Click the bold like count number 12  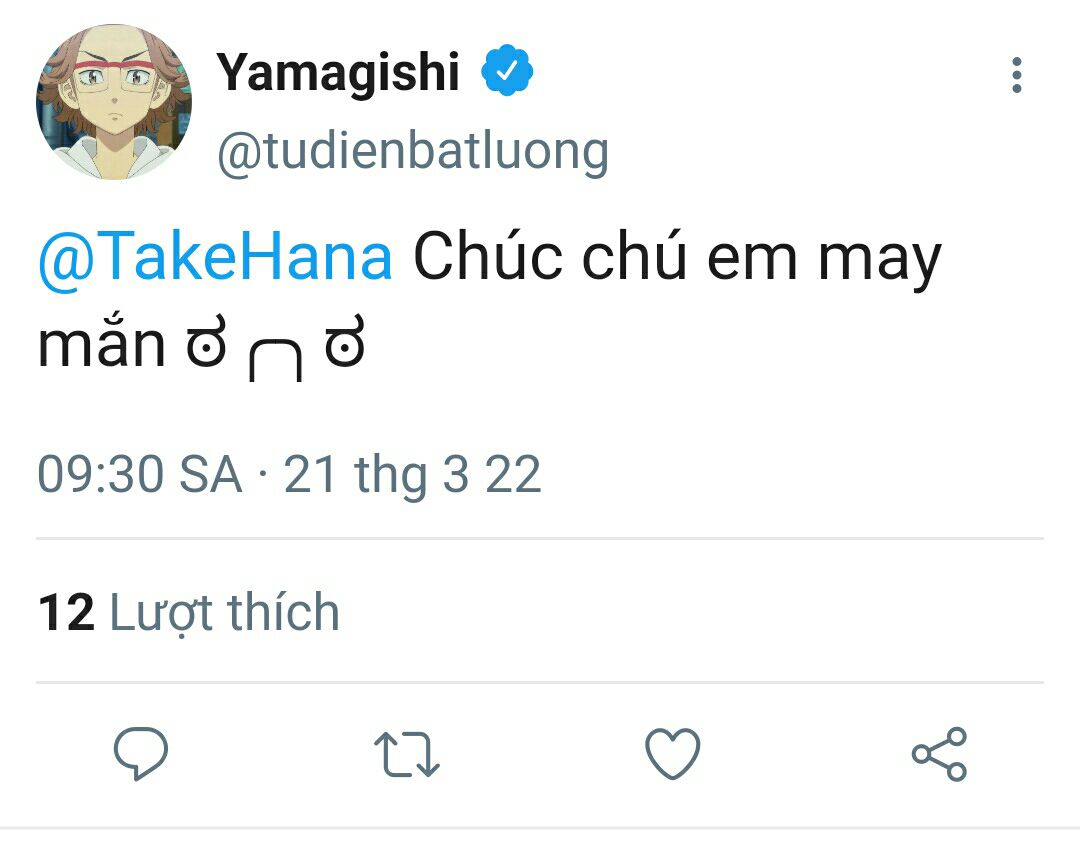(x=66, y=612)
